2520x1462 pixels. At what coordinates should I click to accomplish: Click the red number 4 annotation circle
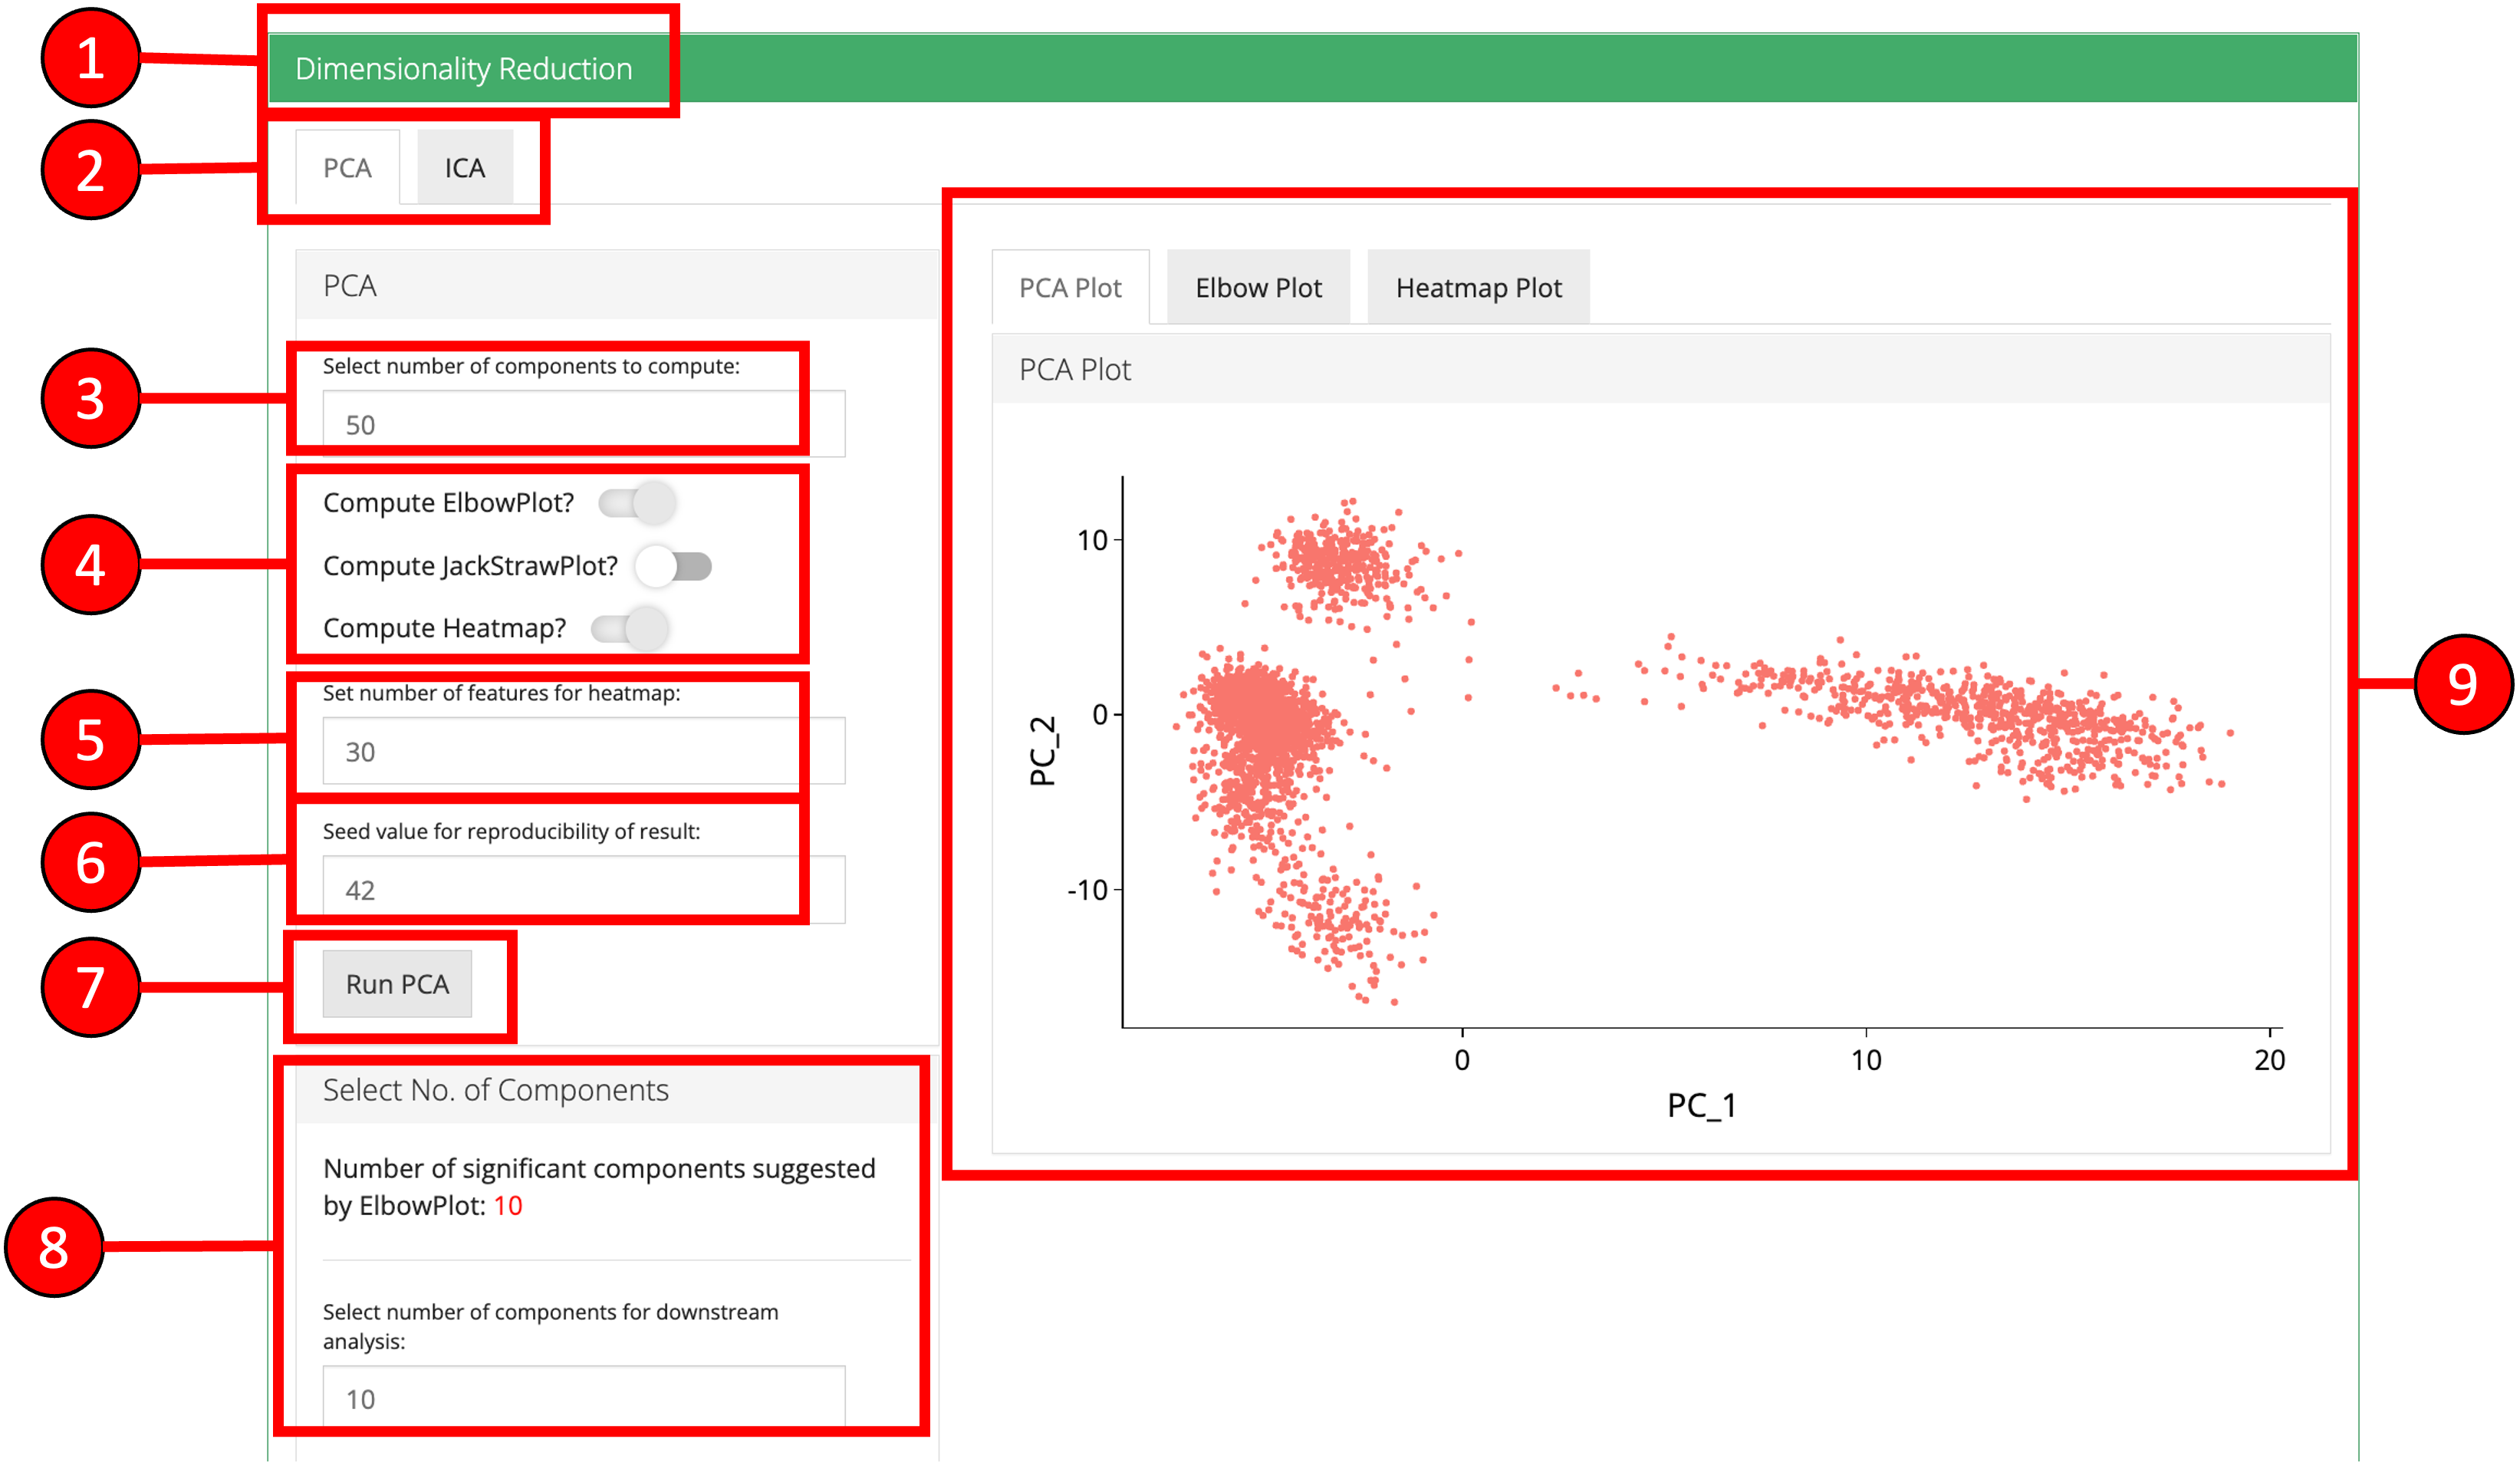(x=90, y=565)
